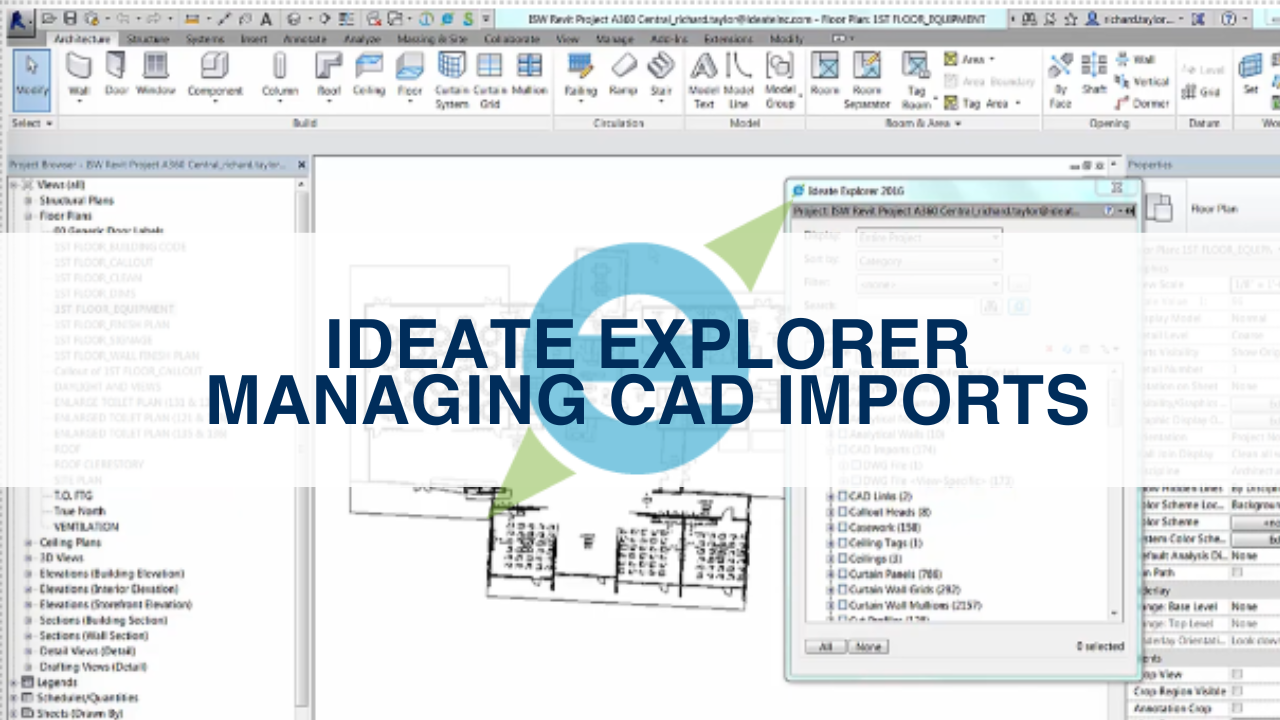The width and height of the screenshot is (1280, 720).
Task: Expand Sections (Wall Section) node
Action: [29, 636]
